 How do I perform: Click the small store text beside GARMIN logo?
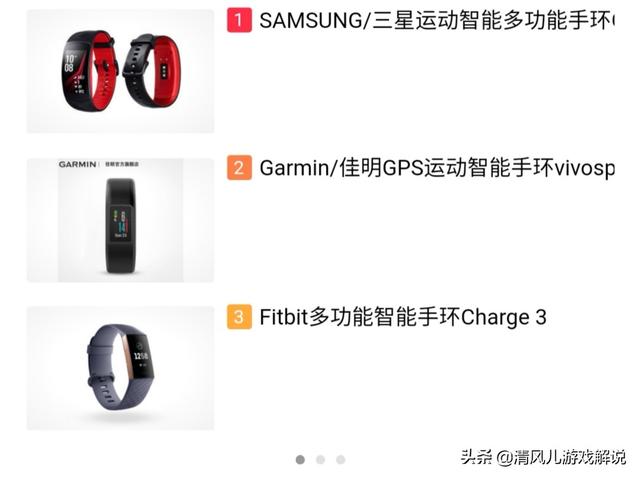point(122,164)
